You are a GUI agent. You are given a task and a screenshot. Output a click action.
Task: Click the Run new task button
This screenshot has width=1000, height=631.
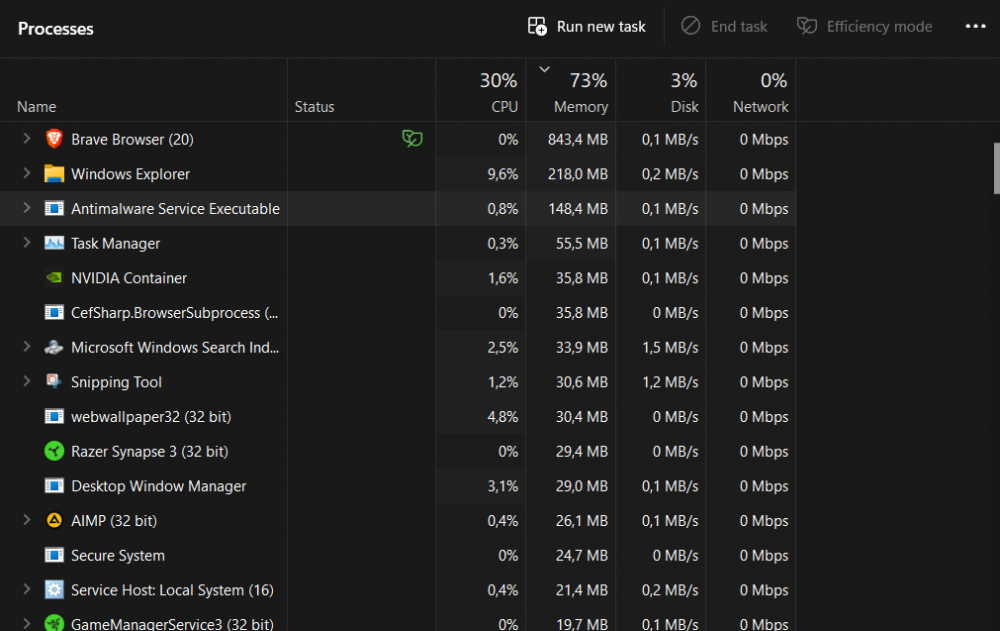point(587,27)
